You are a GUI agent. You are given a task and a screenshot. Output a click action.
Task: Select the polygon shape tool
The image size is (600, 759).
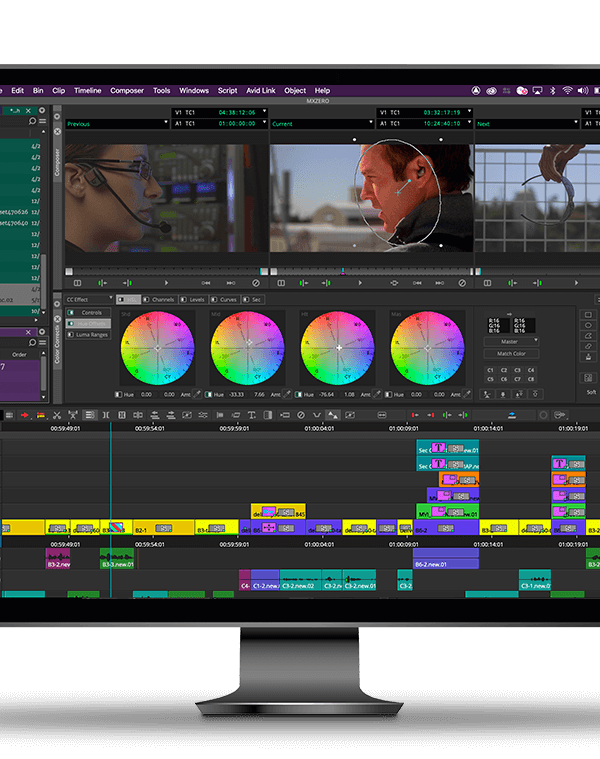[588, 335]
